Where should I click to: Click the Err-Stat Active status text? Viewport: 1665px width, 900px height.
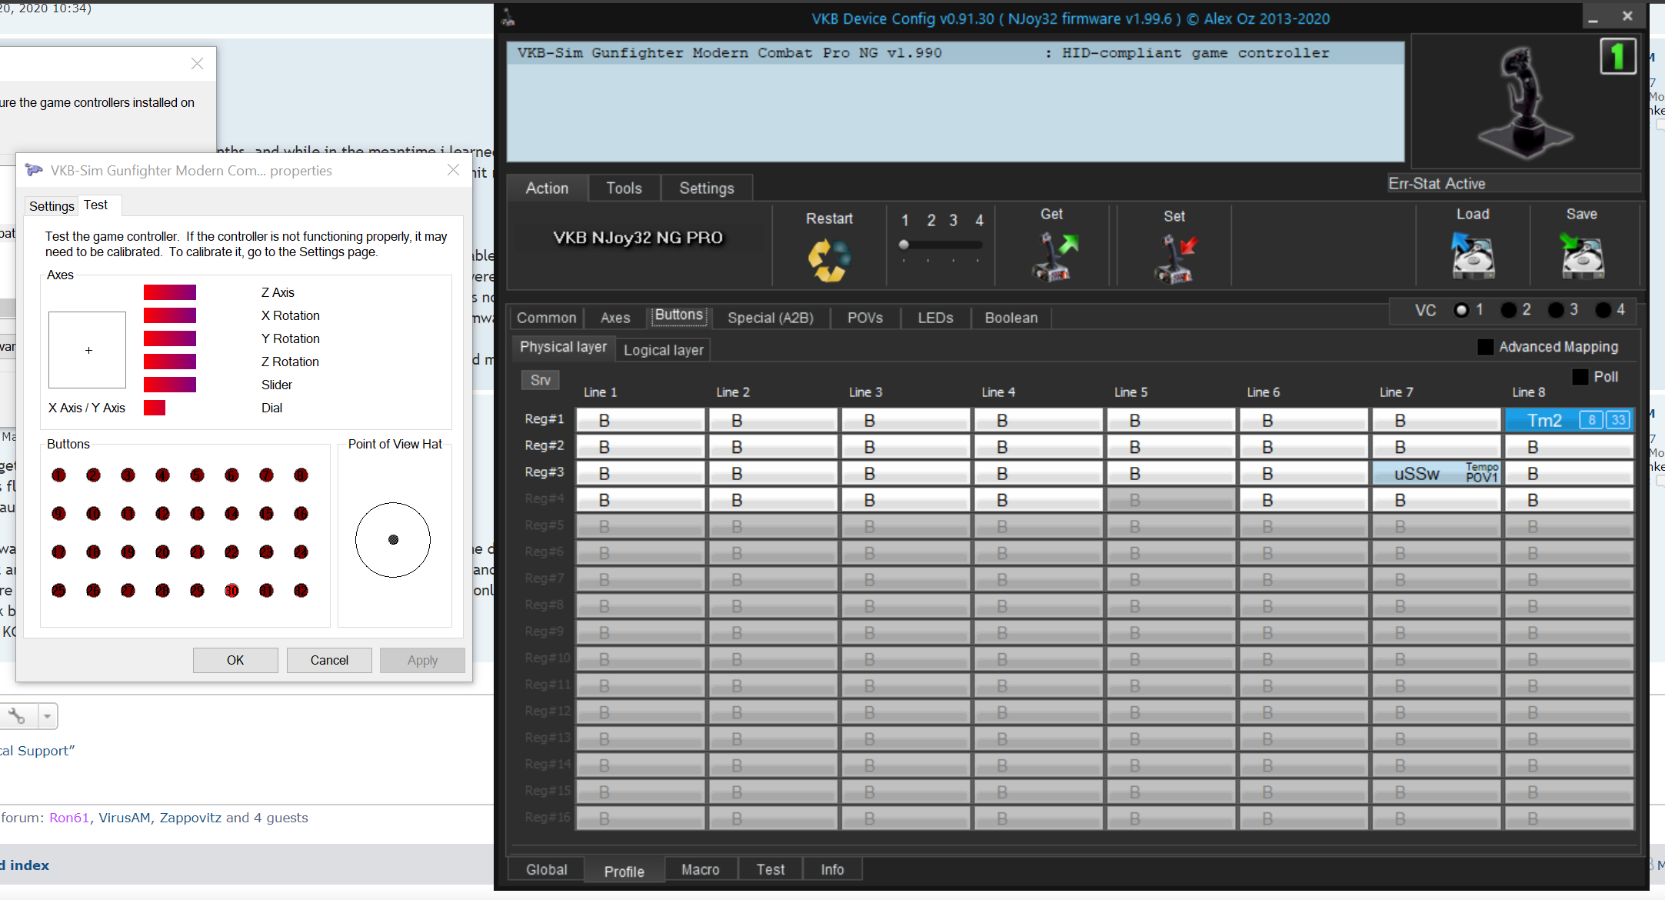pos(1436,184)
